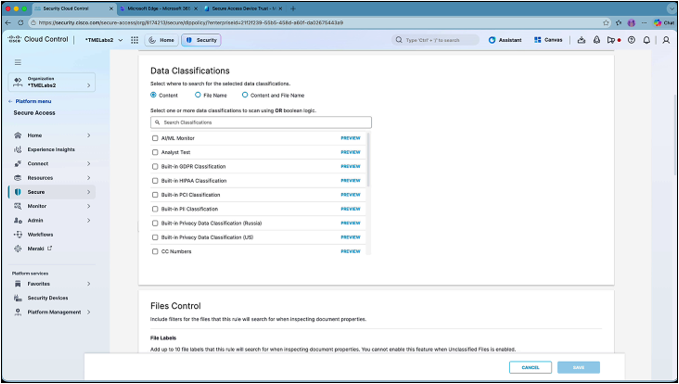Expand the Monitor sidebar menu
Screen dimensions: 679x384
88,206
